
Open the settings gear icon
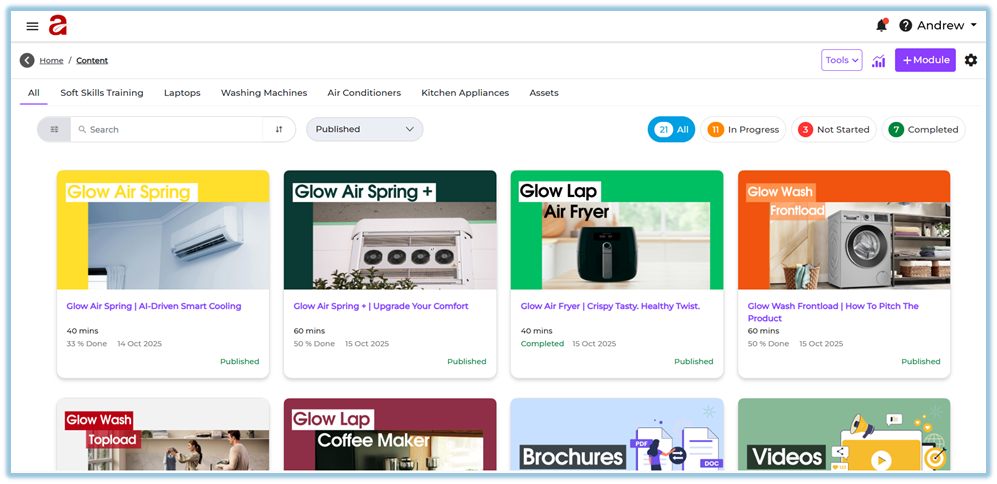coord(971,61)
